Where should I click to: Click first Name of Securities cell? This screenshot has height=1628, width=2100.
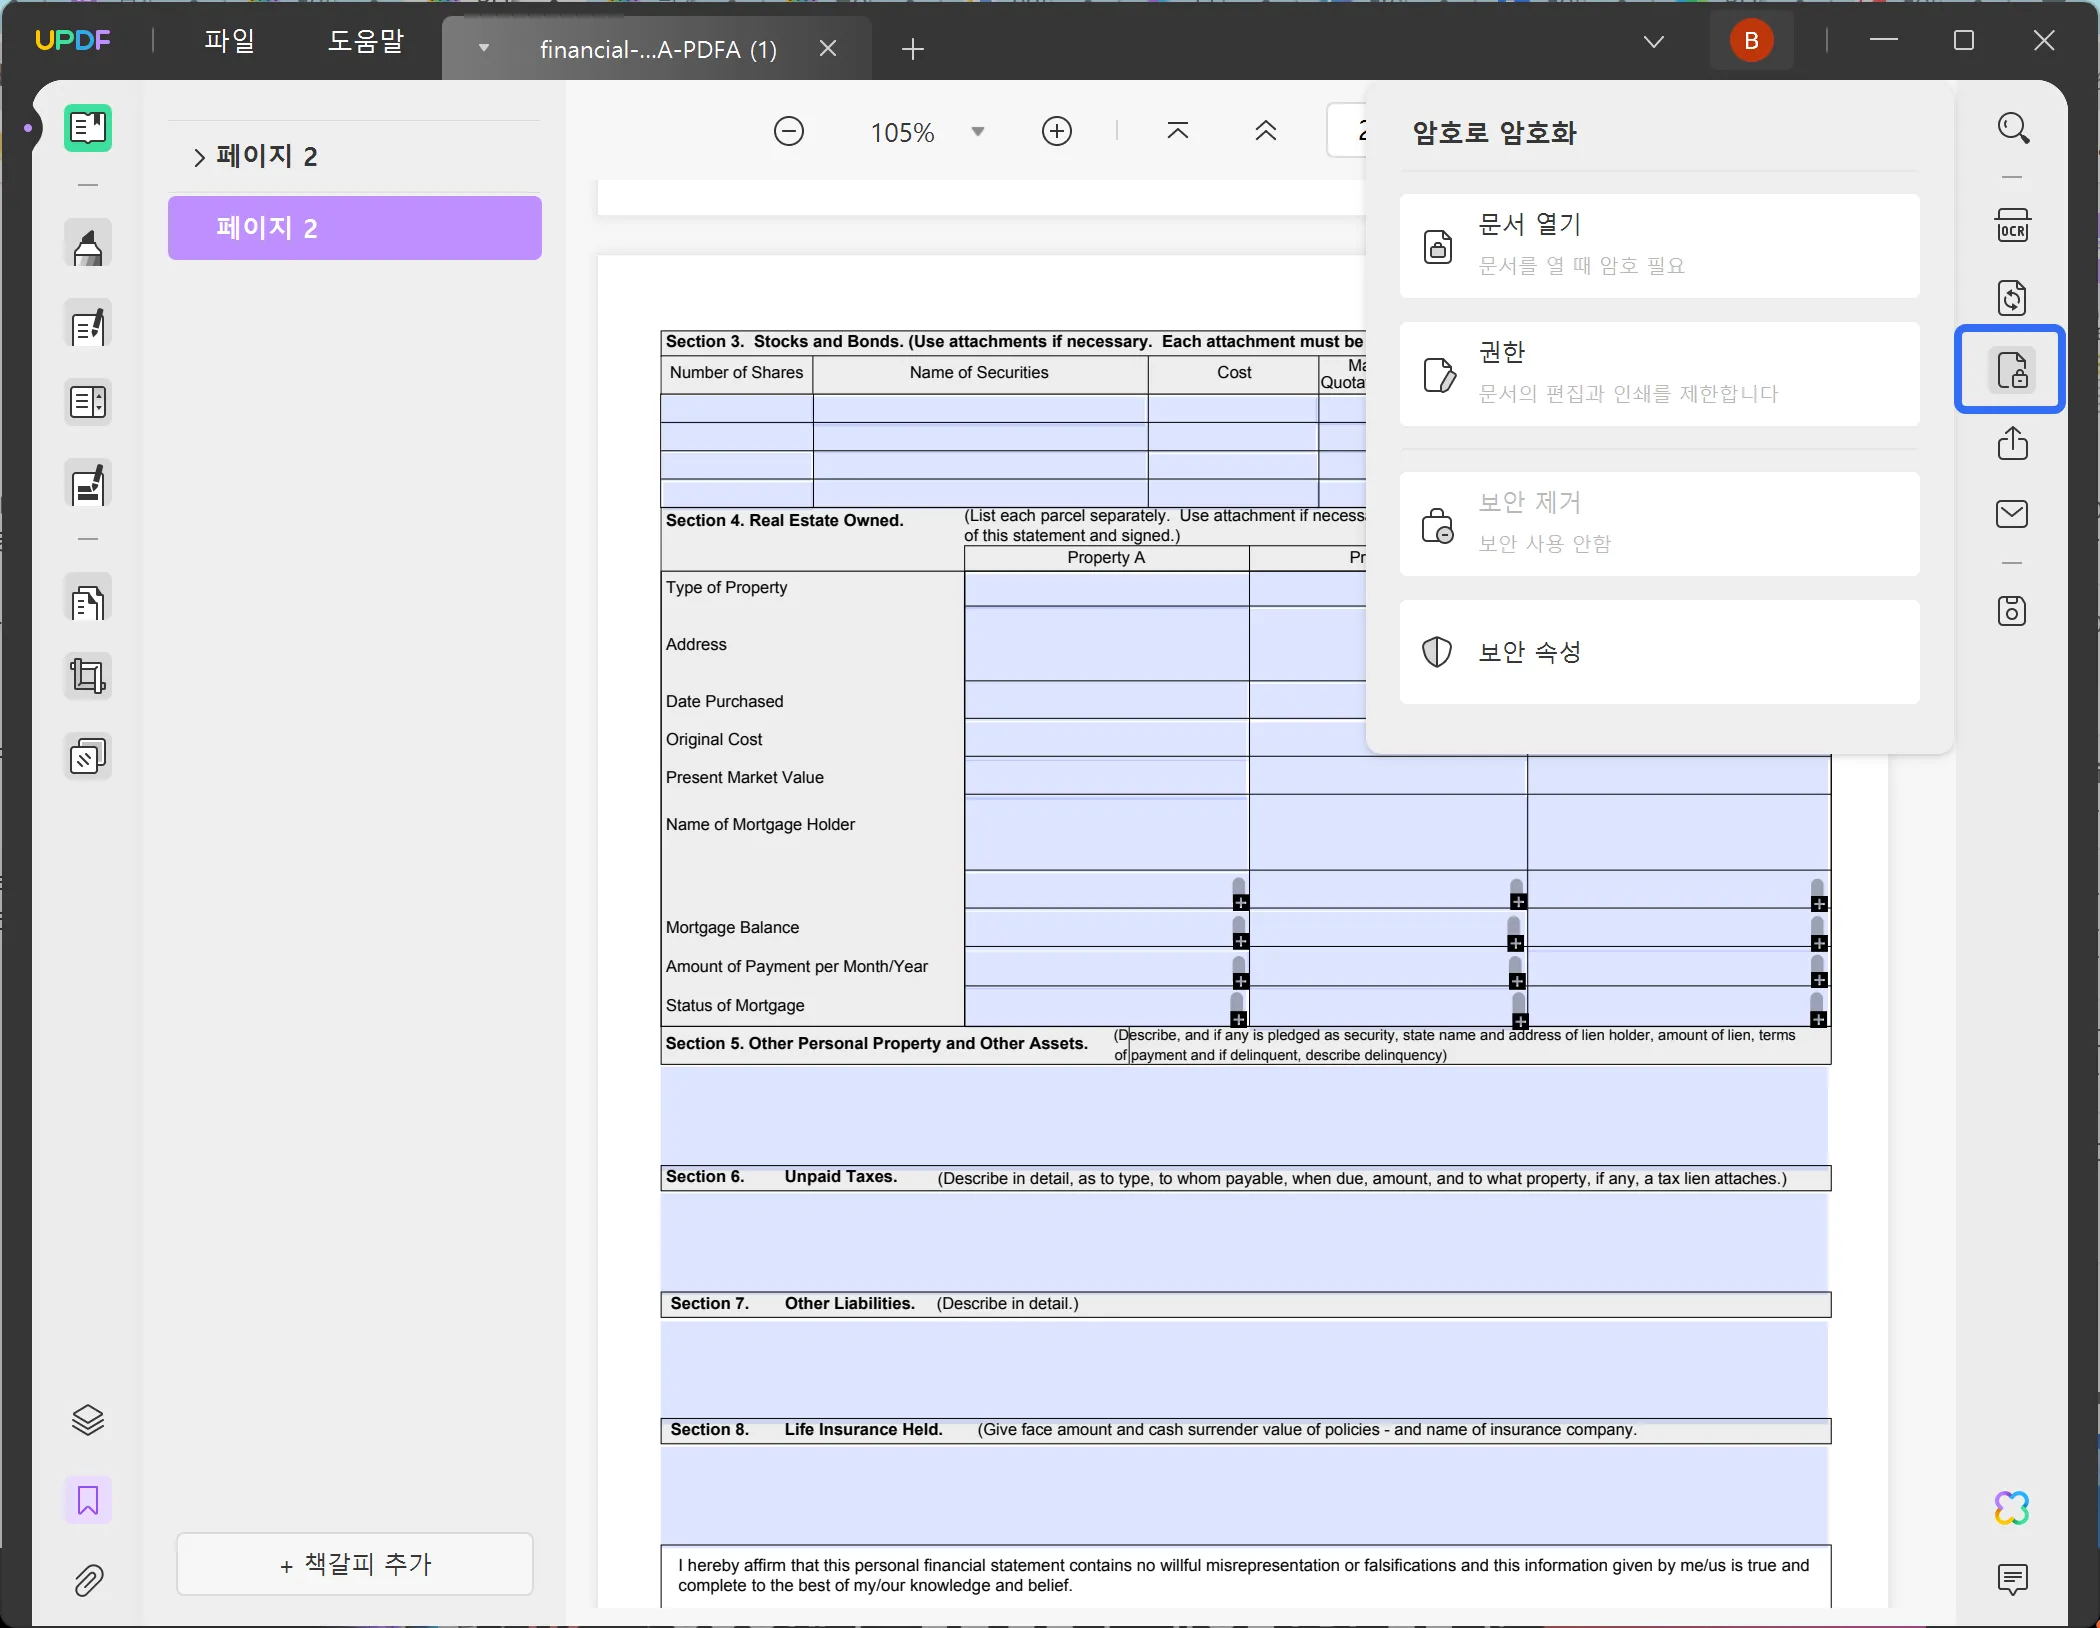pyautogui.click(x=980, y=408)
